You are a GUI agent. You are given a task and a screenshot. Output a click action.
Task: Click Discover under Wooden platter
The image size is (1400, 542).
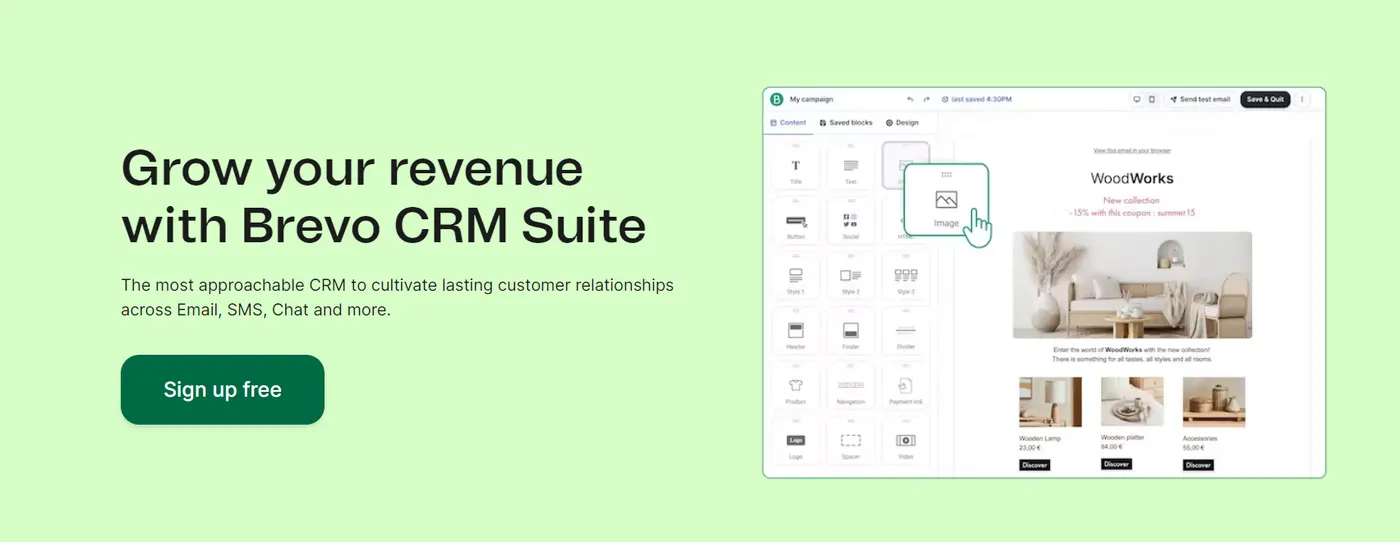1116,464
